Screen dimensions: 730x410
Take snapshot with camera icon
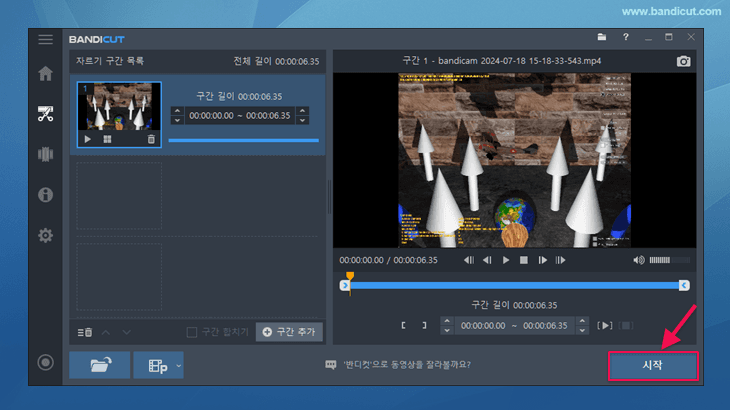click(683, 61)
